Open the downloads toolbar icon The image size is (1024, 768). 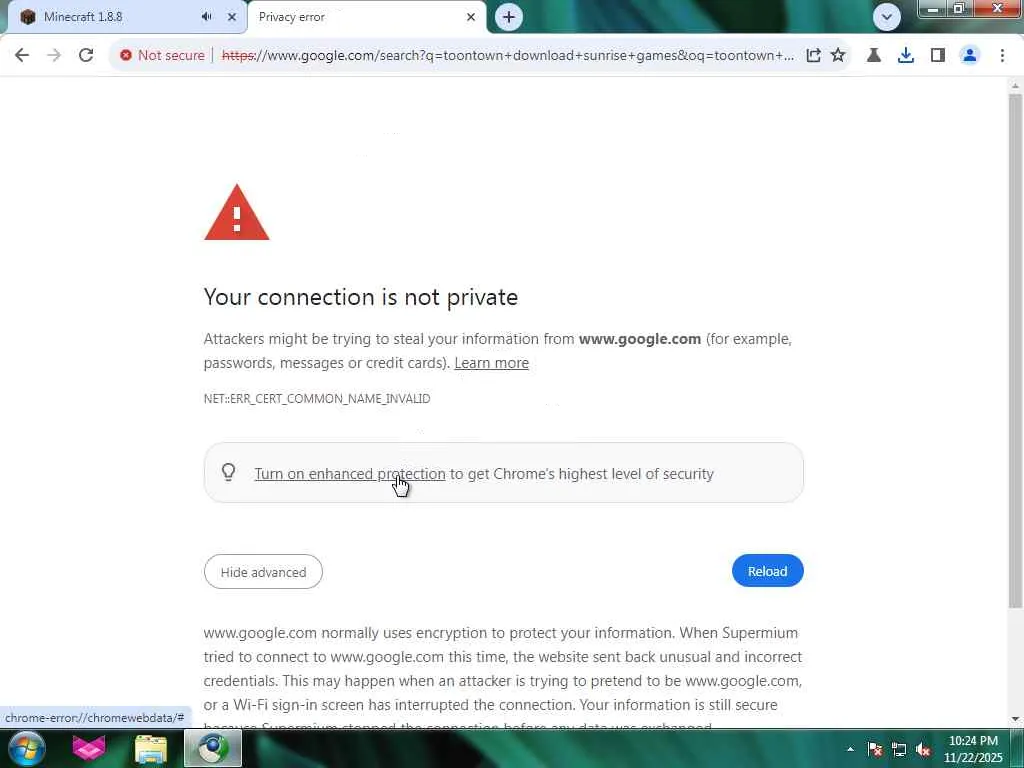[x=905, y=55]
